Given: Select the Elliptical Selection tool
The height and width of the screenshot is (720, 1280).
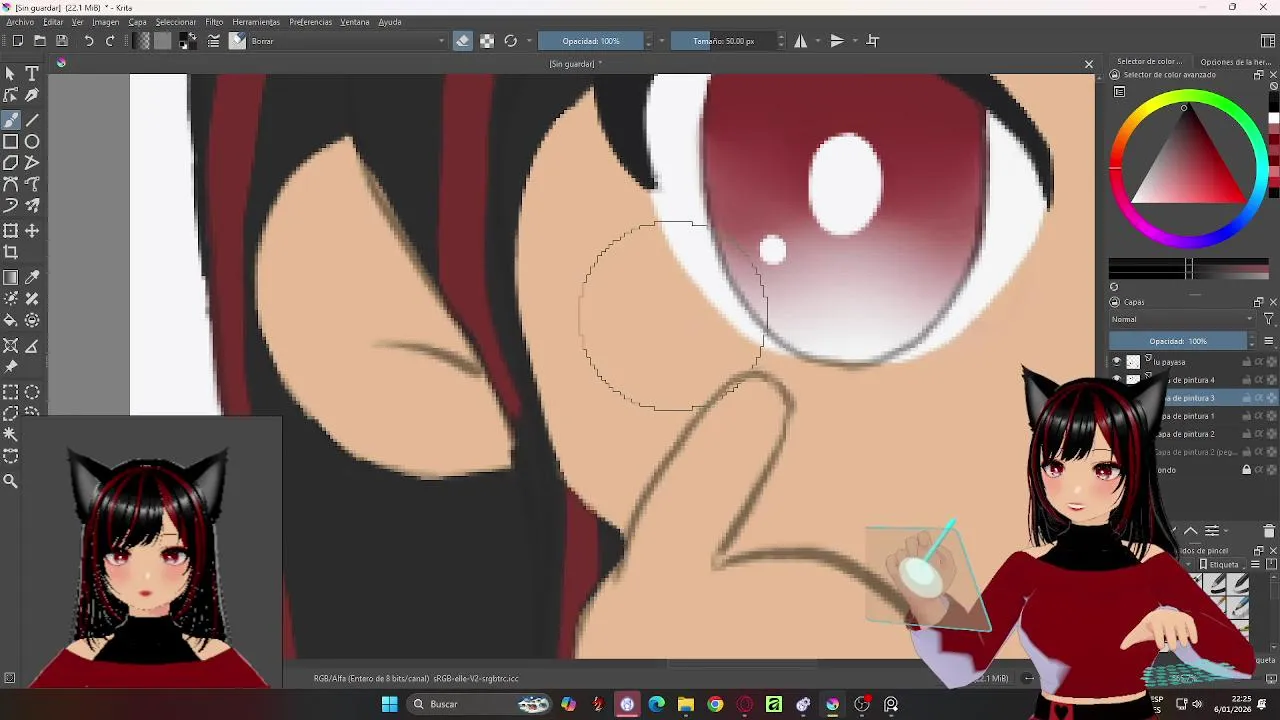Looking at the screenshot, I should (x=32, y=392).
